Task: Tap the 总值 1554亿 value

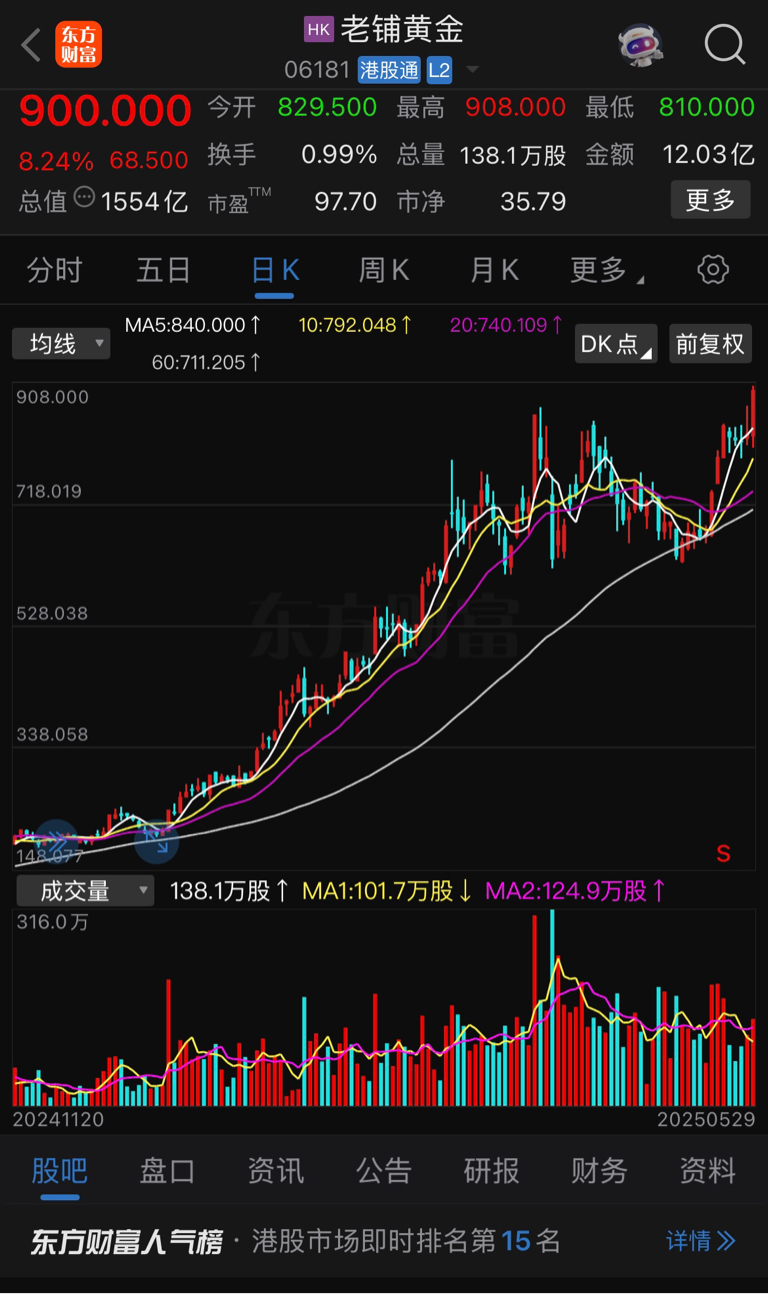Action: pos(144,201)
